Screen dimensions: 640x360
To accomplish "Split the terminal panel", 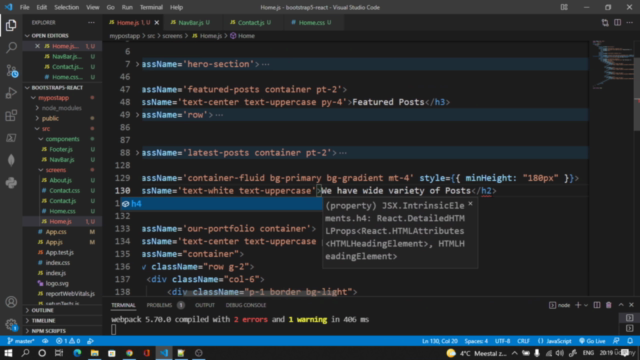I will coord(597,305).
